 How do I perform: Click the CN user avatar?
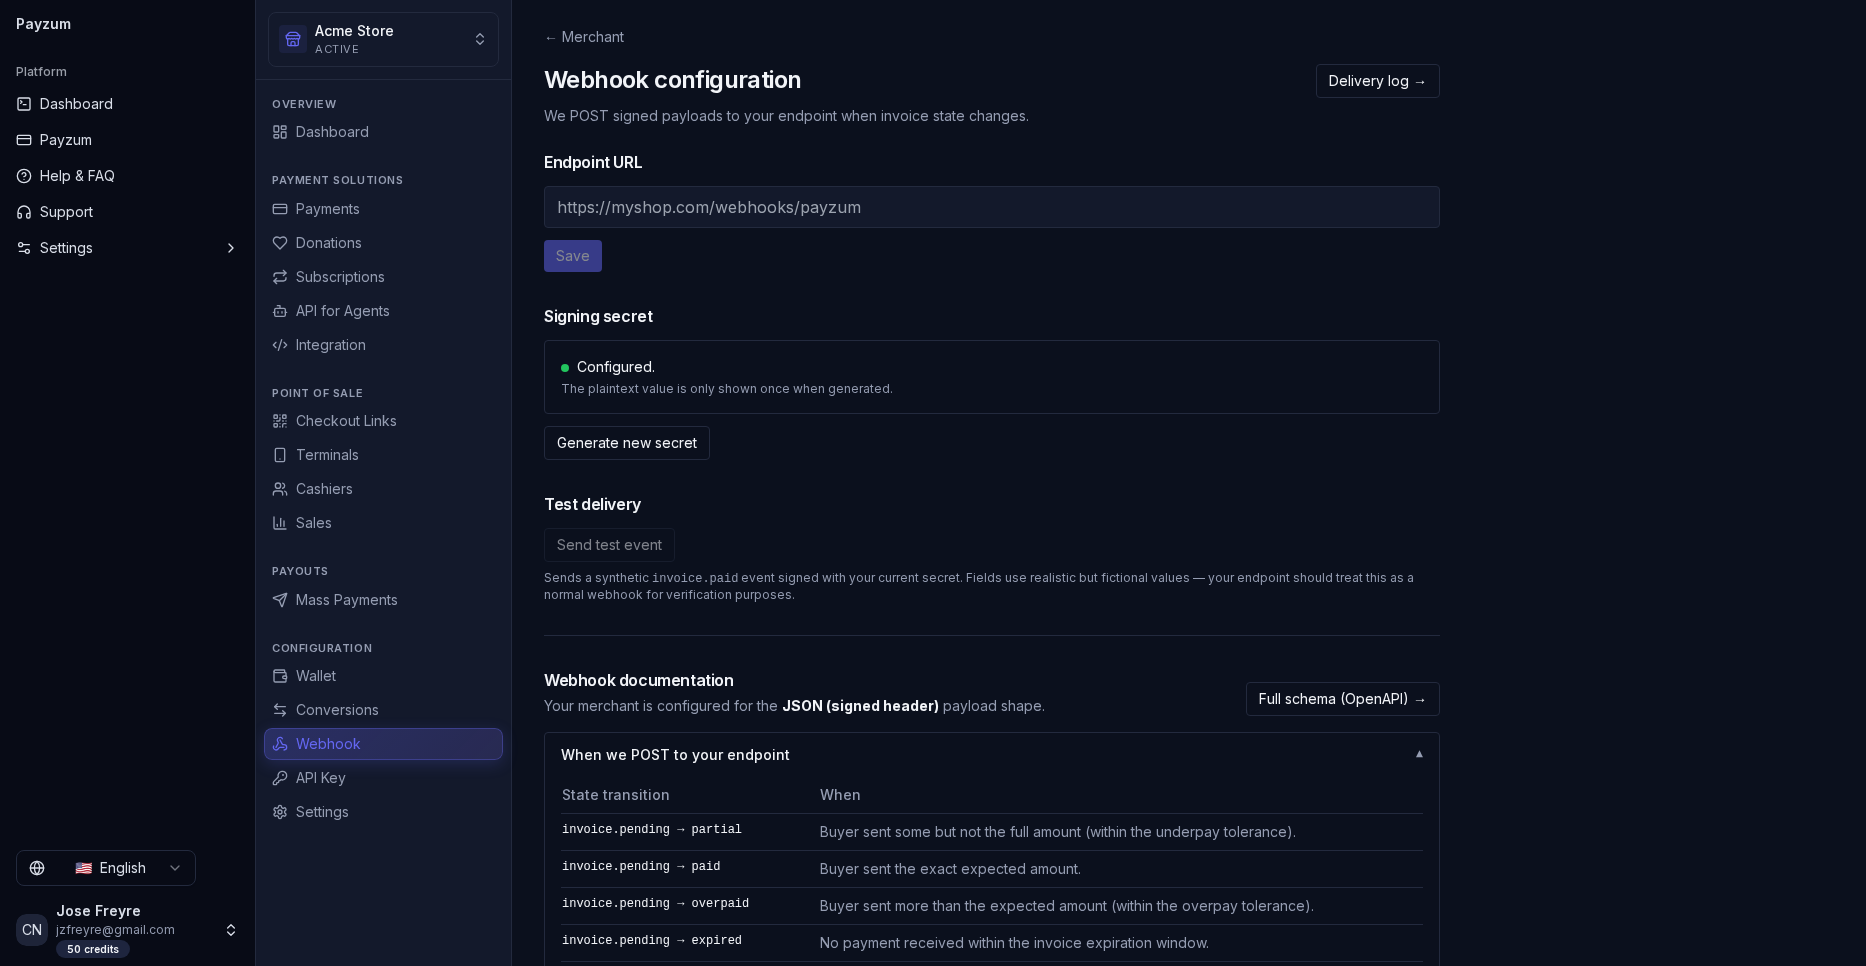(x=32, y=930)
